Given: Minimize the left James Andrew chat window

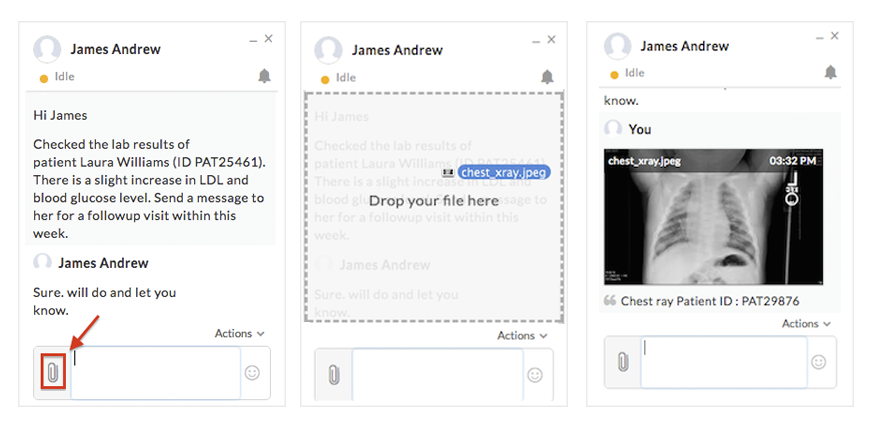Looking at the screenshot, I should click(x=253, y=39).
